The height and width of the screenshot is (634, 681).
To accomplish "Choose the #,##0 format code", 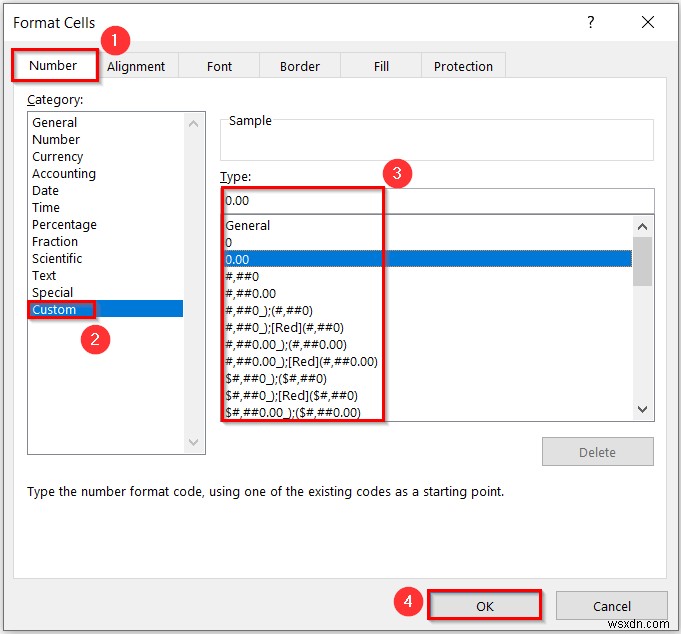I will pyautogui.click(x=428, y=276).
